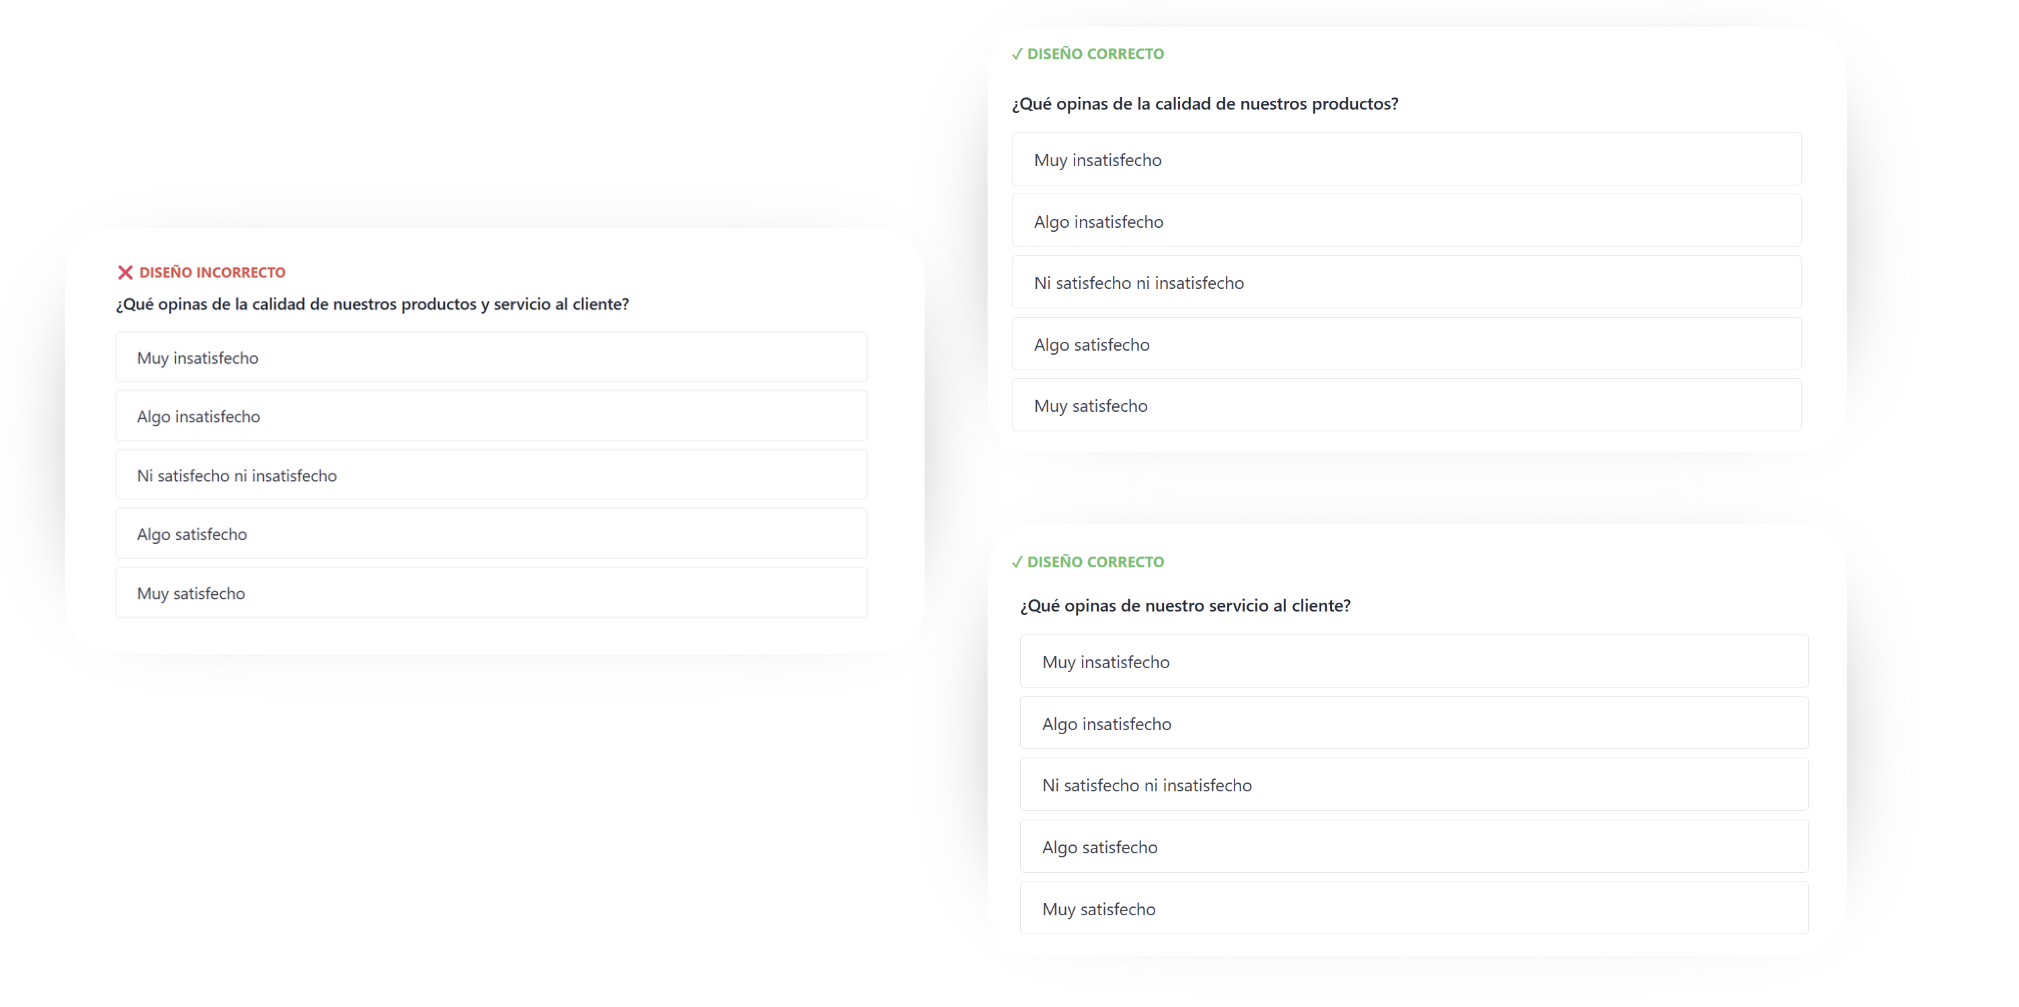This screenshot has height=1007, width=2019.
Task: Pick 'Ni satisfecho ni insatisfecho' in the incorrect design card
Action: 491,475
